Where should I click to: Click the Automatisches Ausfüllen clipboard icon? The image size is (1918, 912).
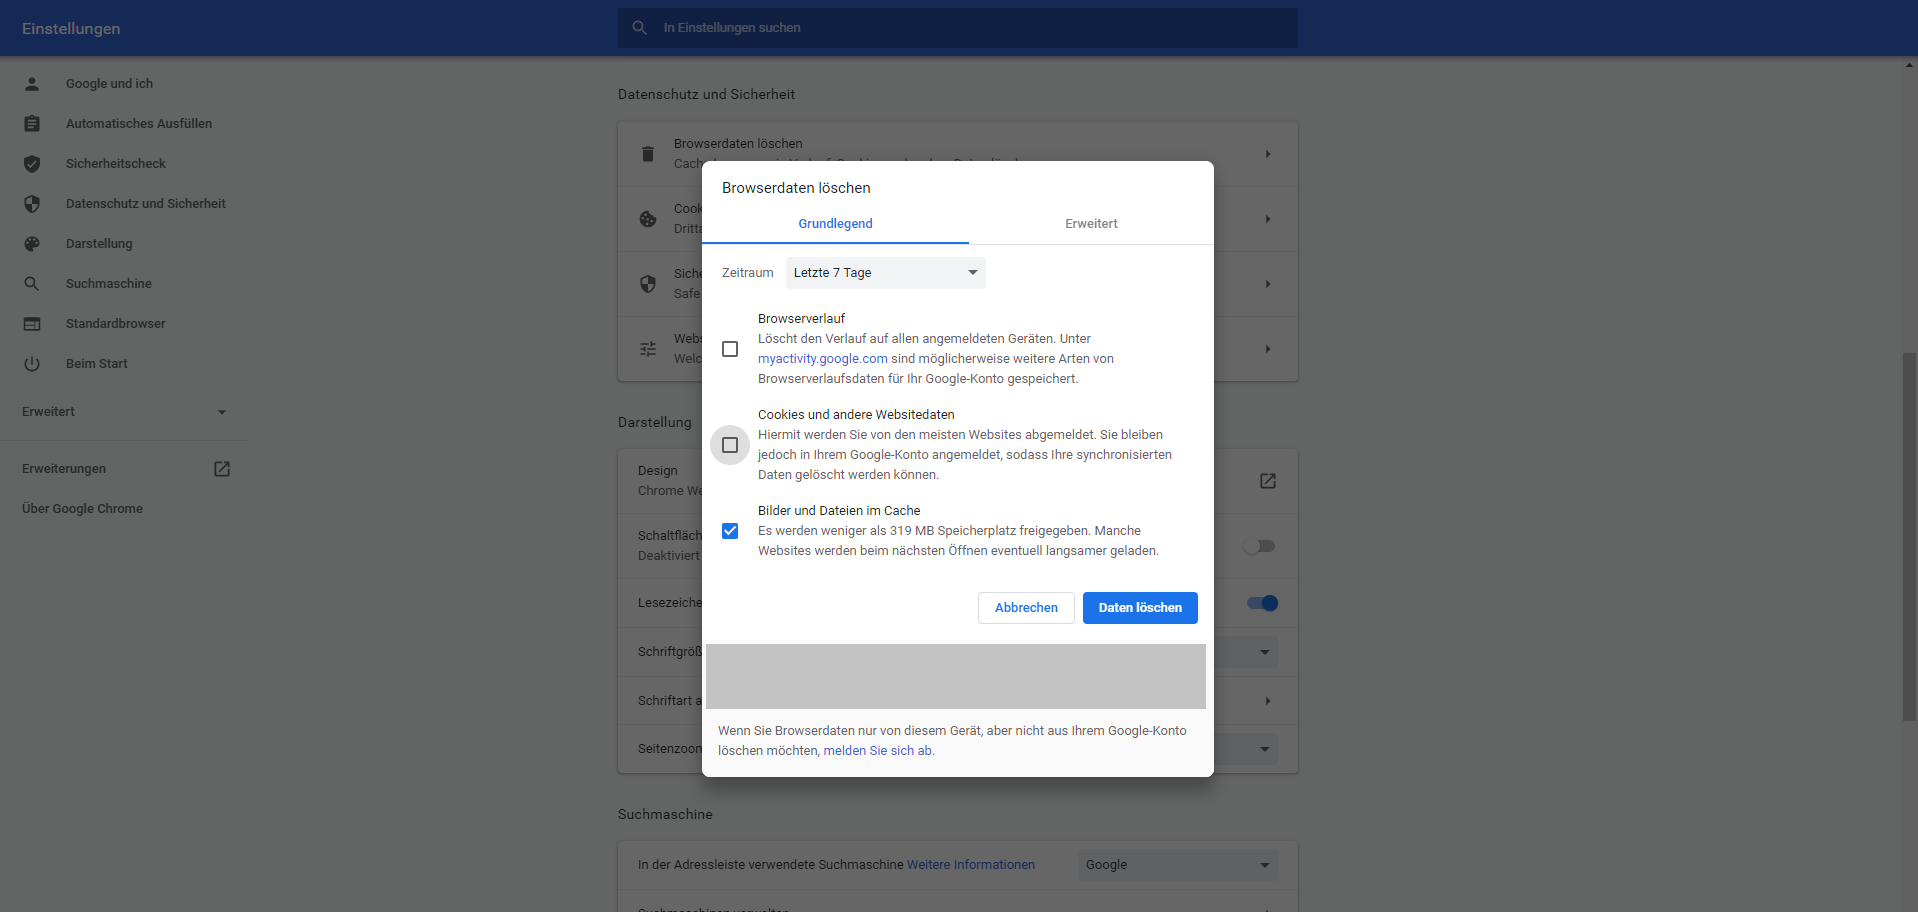32,124
